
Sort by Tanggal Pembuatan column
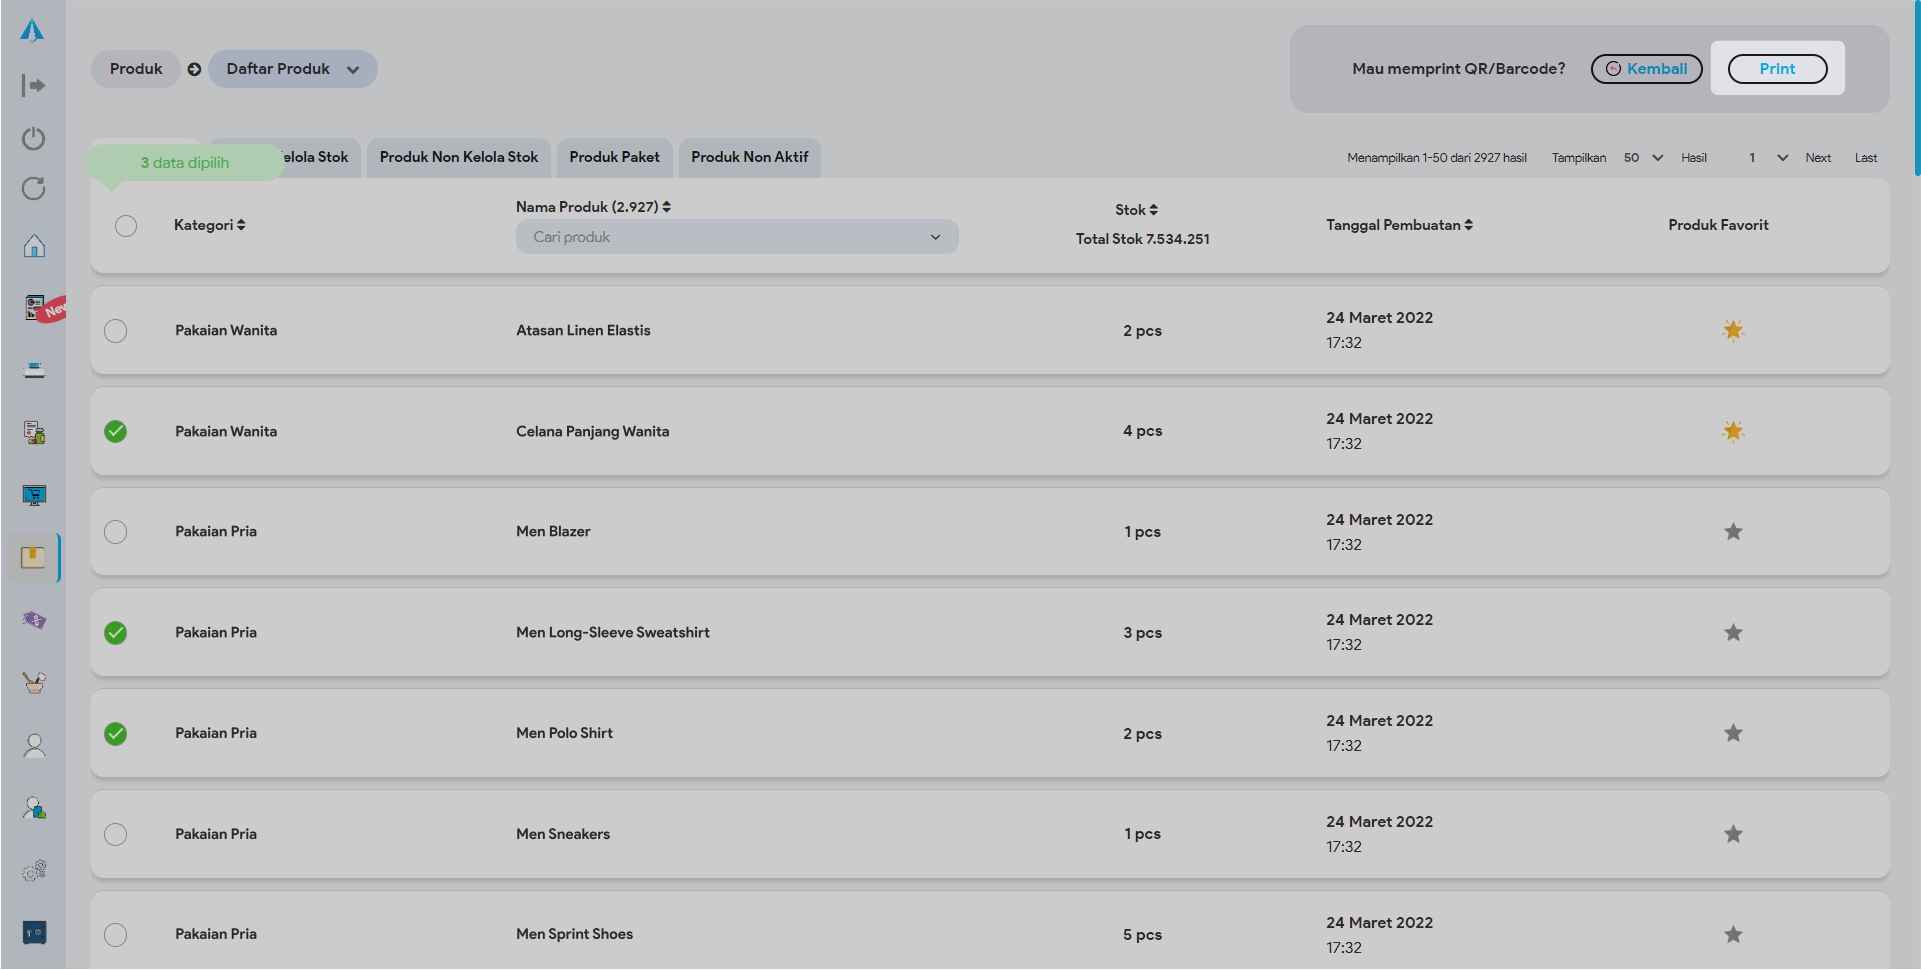(x=1399, y=225)
